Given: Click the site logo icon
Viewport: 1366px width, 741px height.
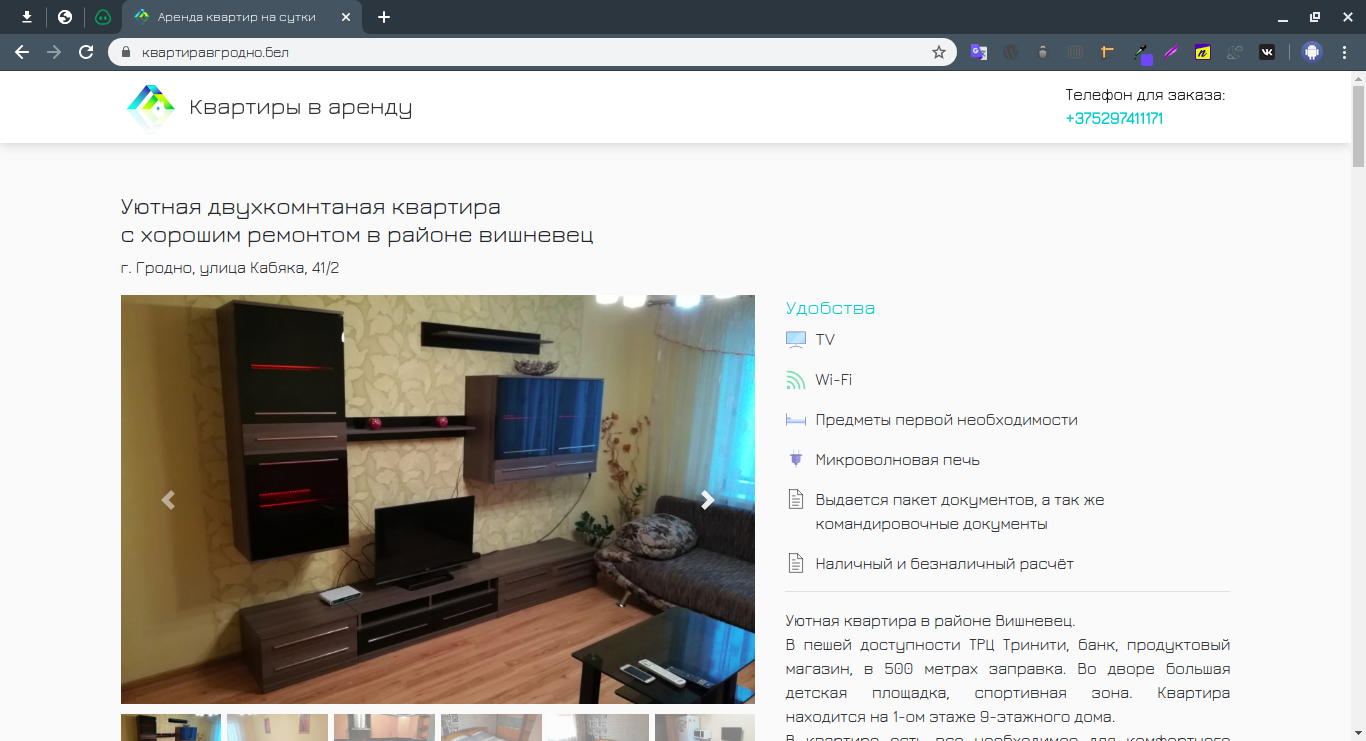Looking at the screenshot, I should pos(150,107).
